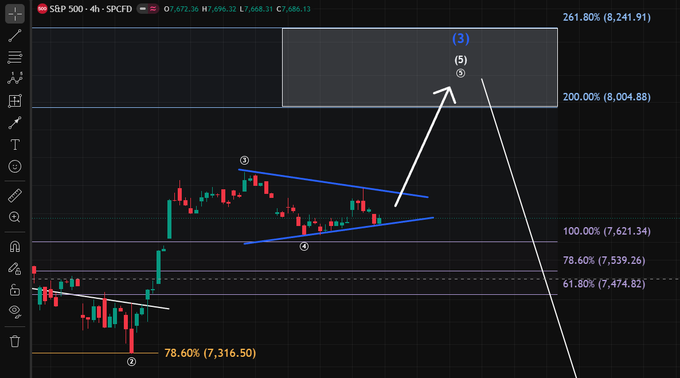The height and width of the screenshot is (378, 680).
Task: Lock all drawing tools padlock
Action: [x=15, y=290]
